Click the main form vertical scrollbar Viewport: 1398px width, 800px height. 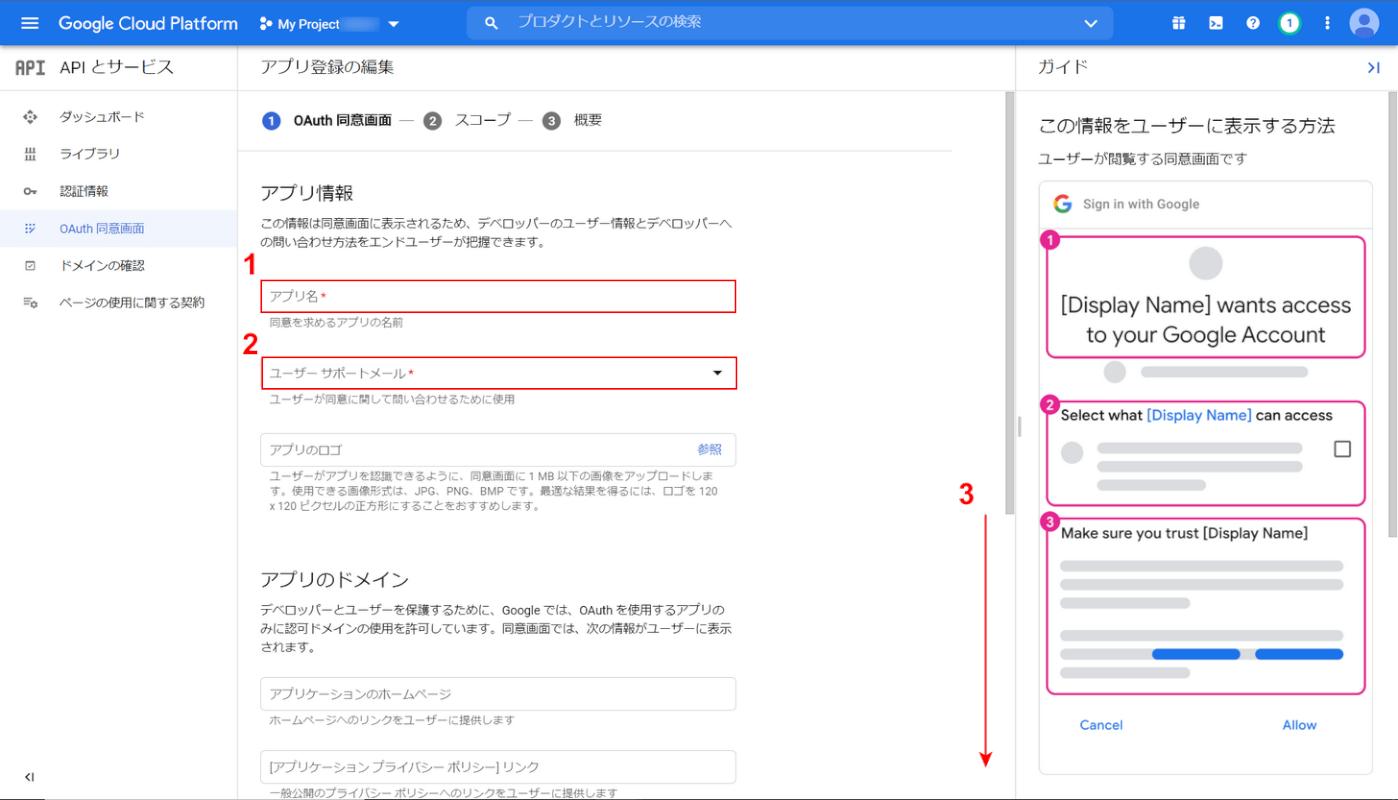[1009, 303]
